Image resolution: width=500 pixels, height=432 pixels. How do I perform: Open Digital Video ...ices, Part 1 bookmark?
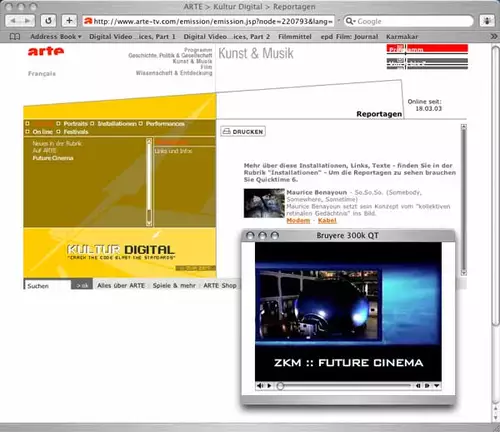pos(132,36)
